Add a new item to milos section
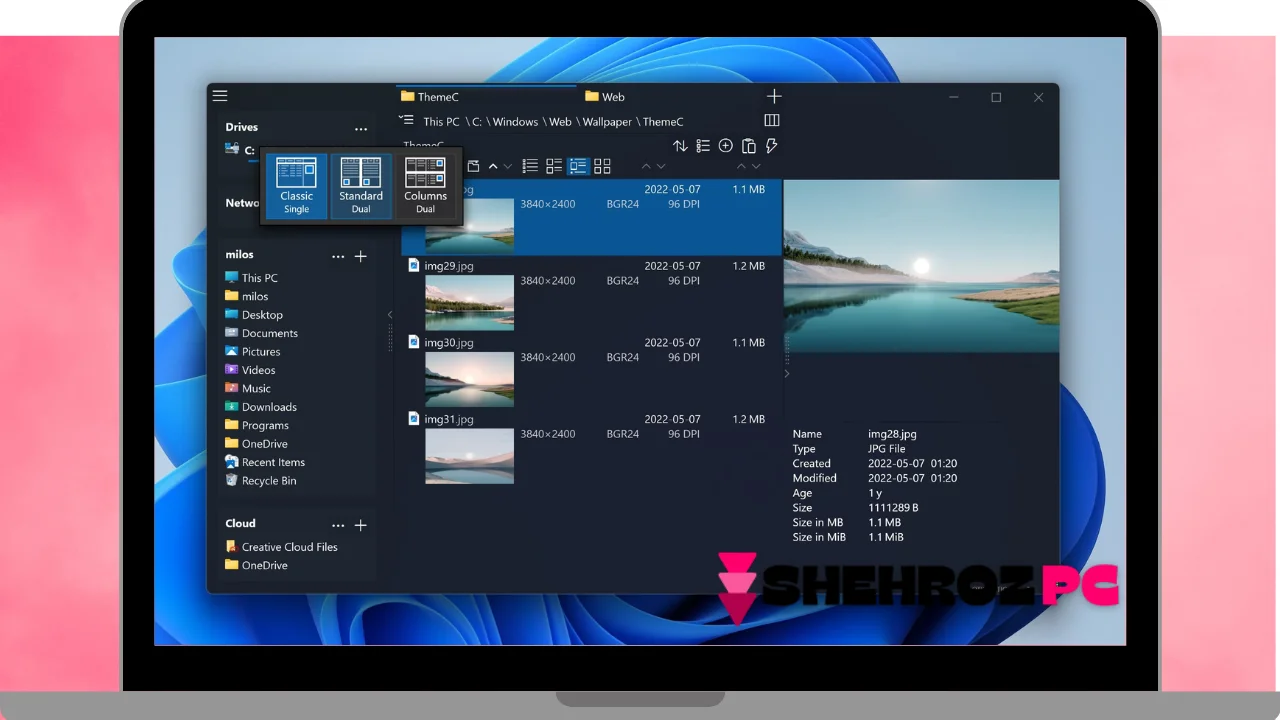The image size is (1280, 720). (361, 257)
